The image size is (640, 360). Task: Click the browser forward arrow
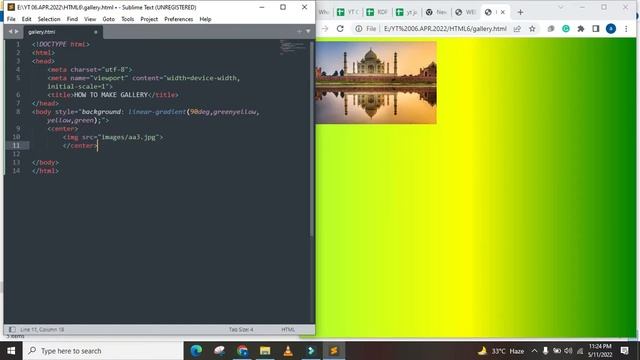click(325, 29)
